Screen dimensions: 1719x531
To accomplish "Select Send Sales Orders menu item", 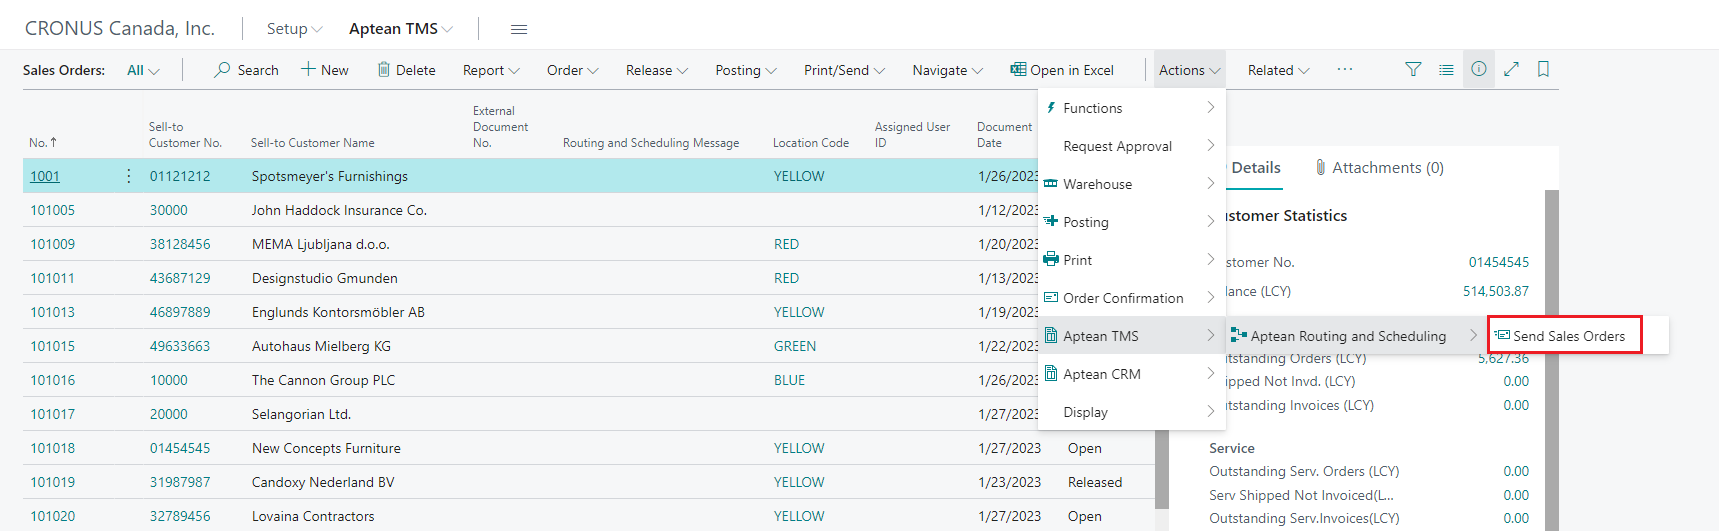I will 1568,336.
